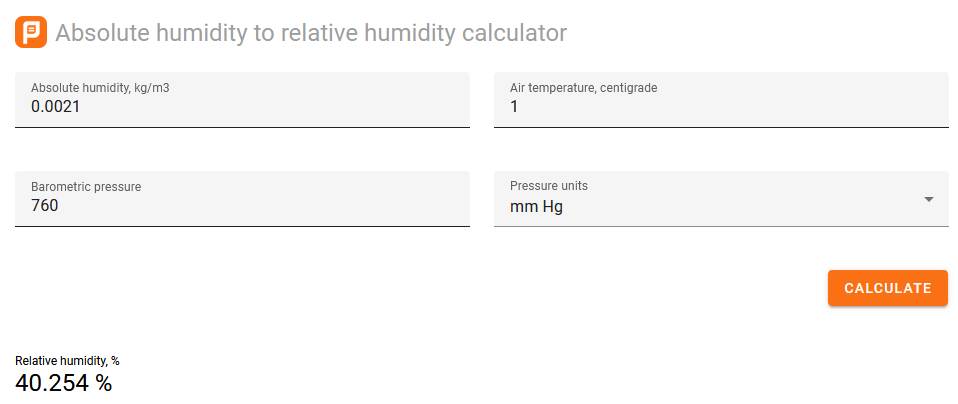Click the 'Air temperature, centigrade' label
This screenshot has height=404, width=958.
(583, 88)
